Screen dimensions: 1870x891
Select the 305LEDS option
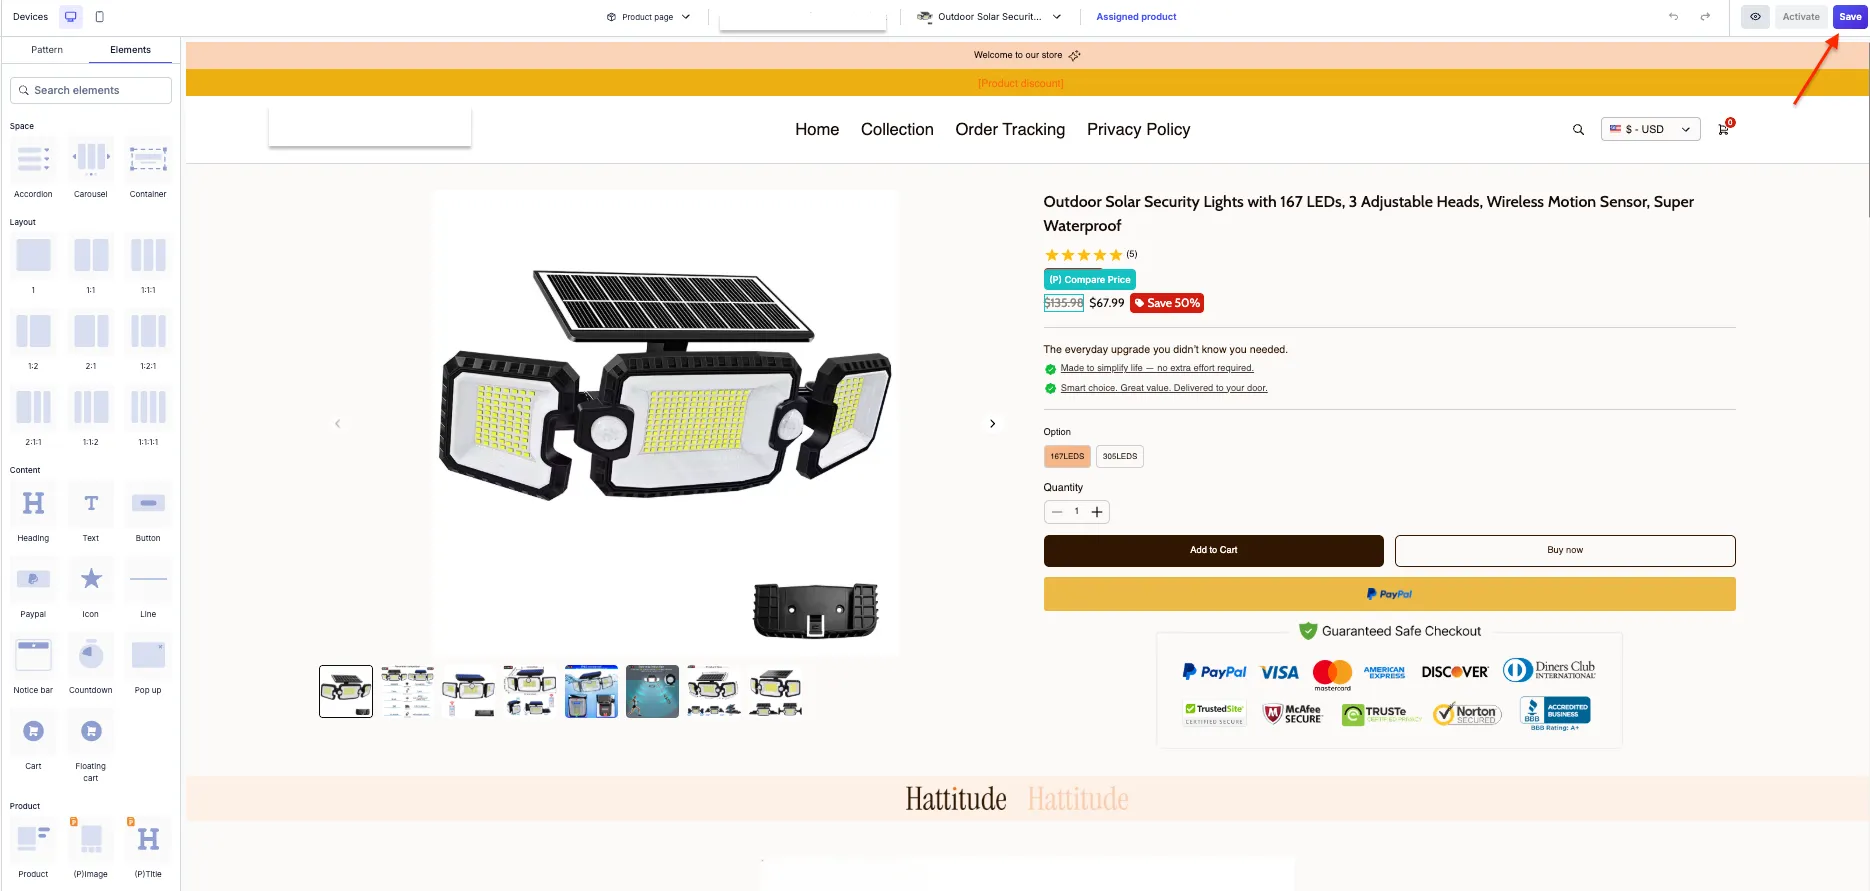(x=1120, y=456)
